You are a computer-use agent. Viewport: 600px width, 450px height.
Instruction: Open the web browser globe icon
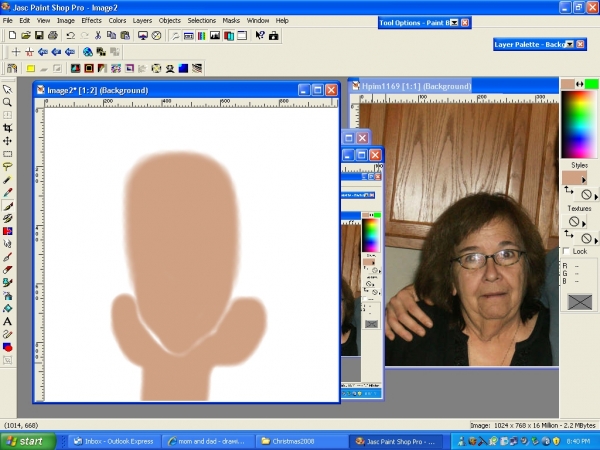point(88,52)
